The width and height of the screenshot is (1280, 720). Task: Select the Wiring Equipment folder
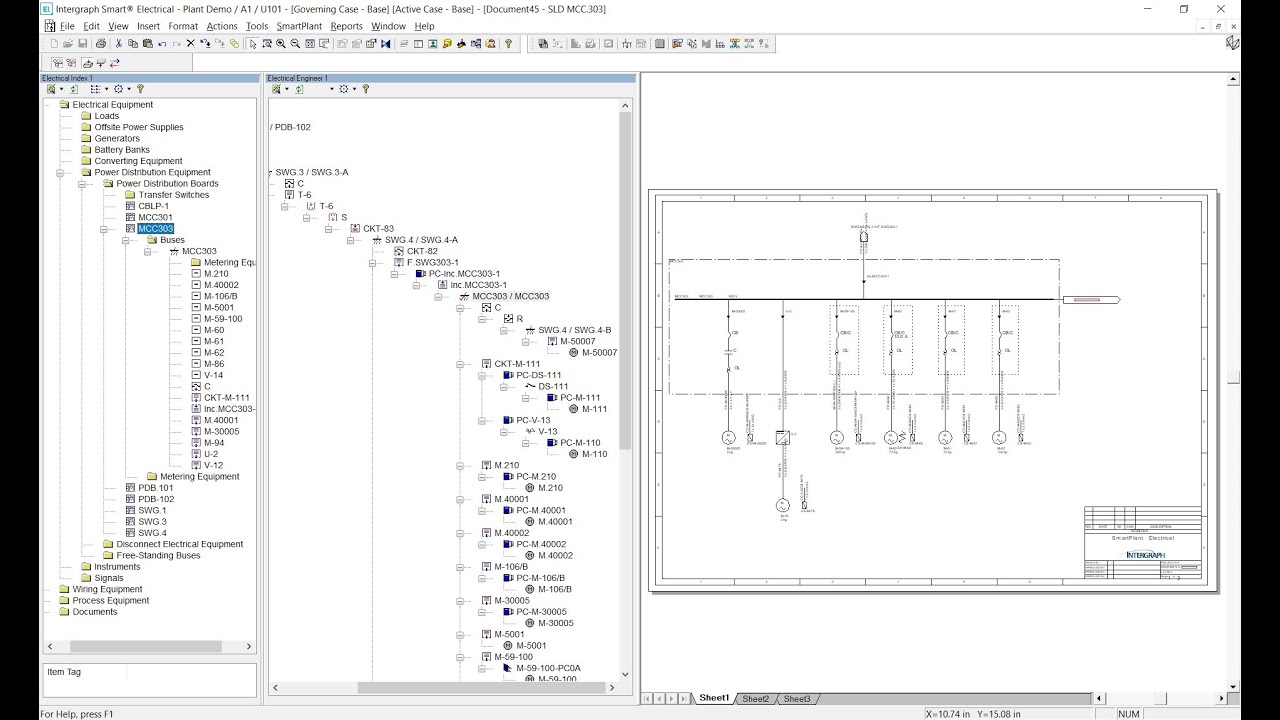(107, 589)
